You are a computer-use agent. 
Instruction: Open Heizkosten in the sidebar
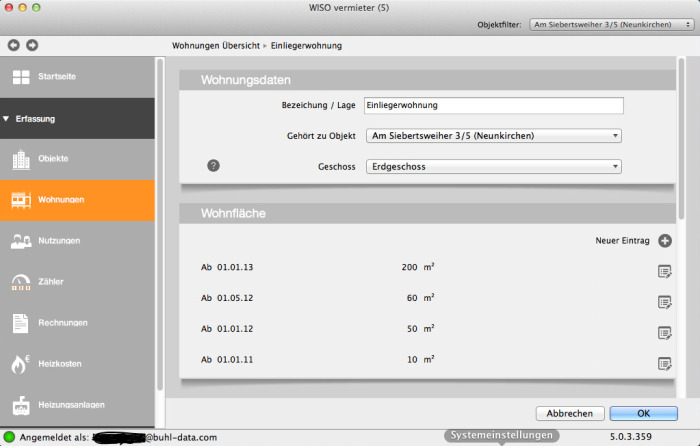[x=77, y=364]
